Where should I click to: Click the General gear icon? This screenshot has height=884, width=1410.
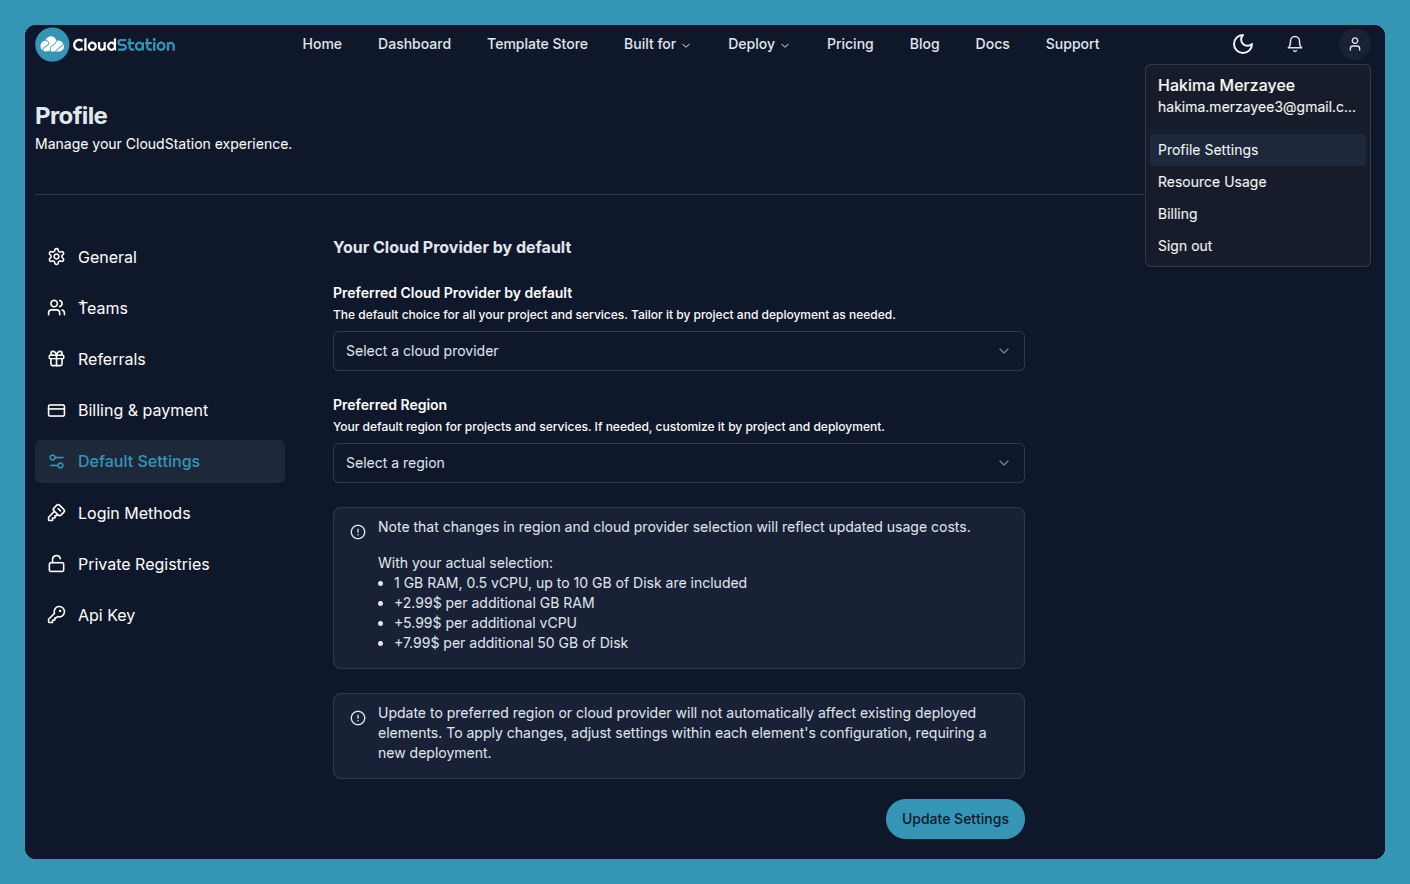[57, 257]
